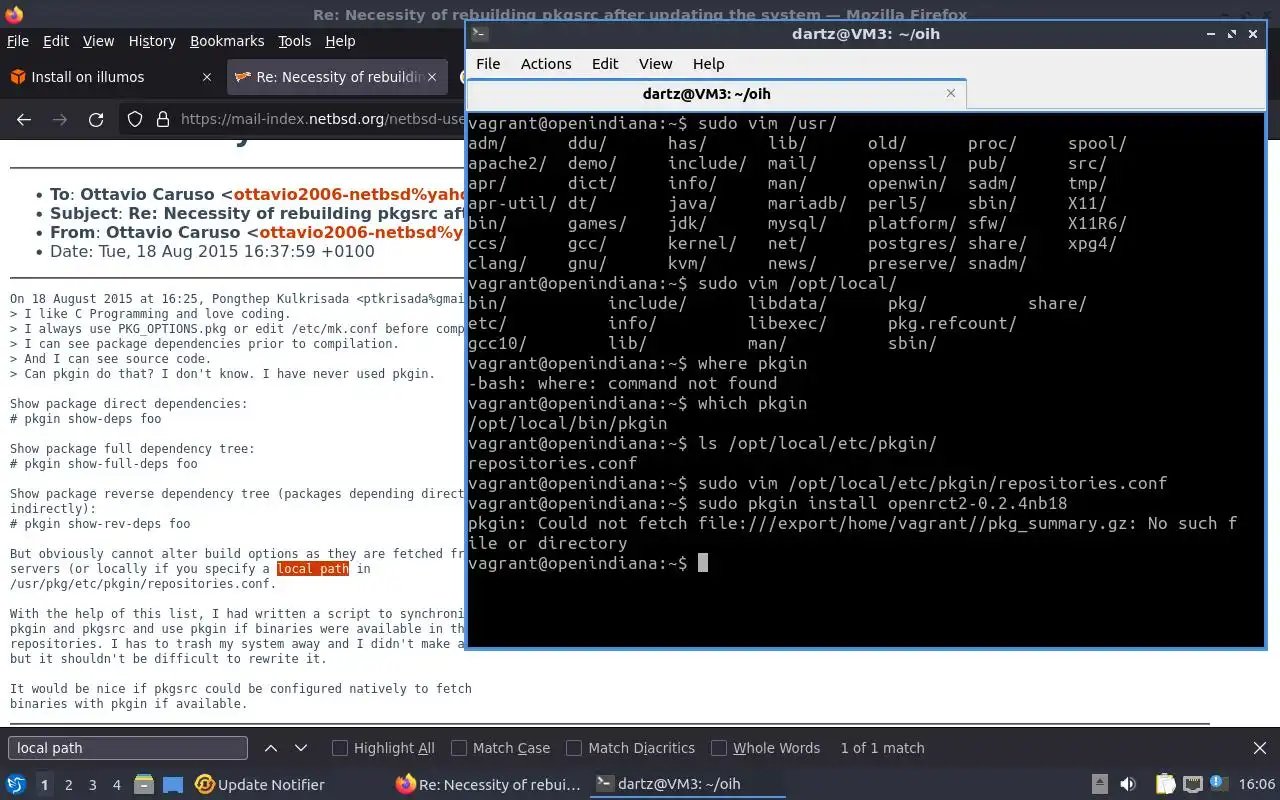This screenshot has height=800, width=1280.
Task: Open the Firefox File menu
Action: 18,41
